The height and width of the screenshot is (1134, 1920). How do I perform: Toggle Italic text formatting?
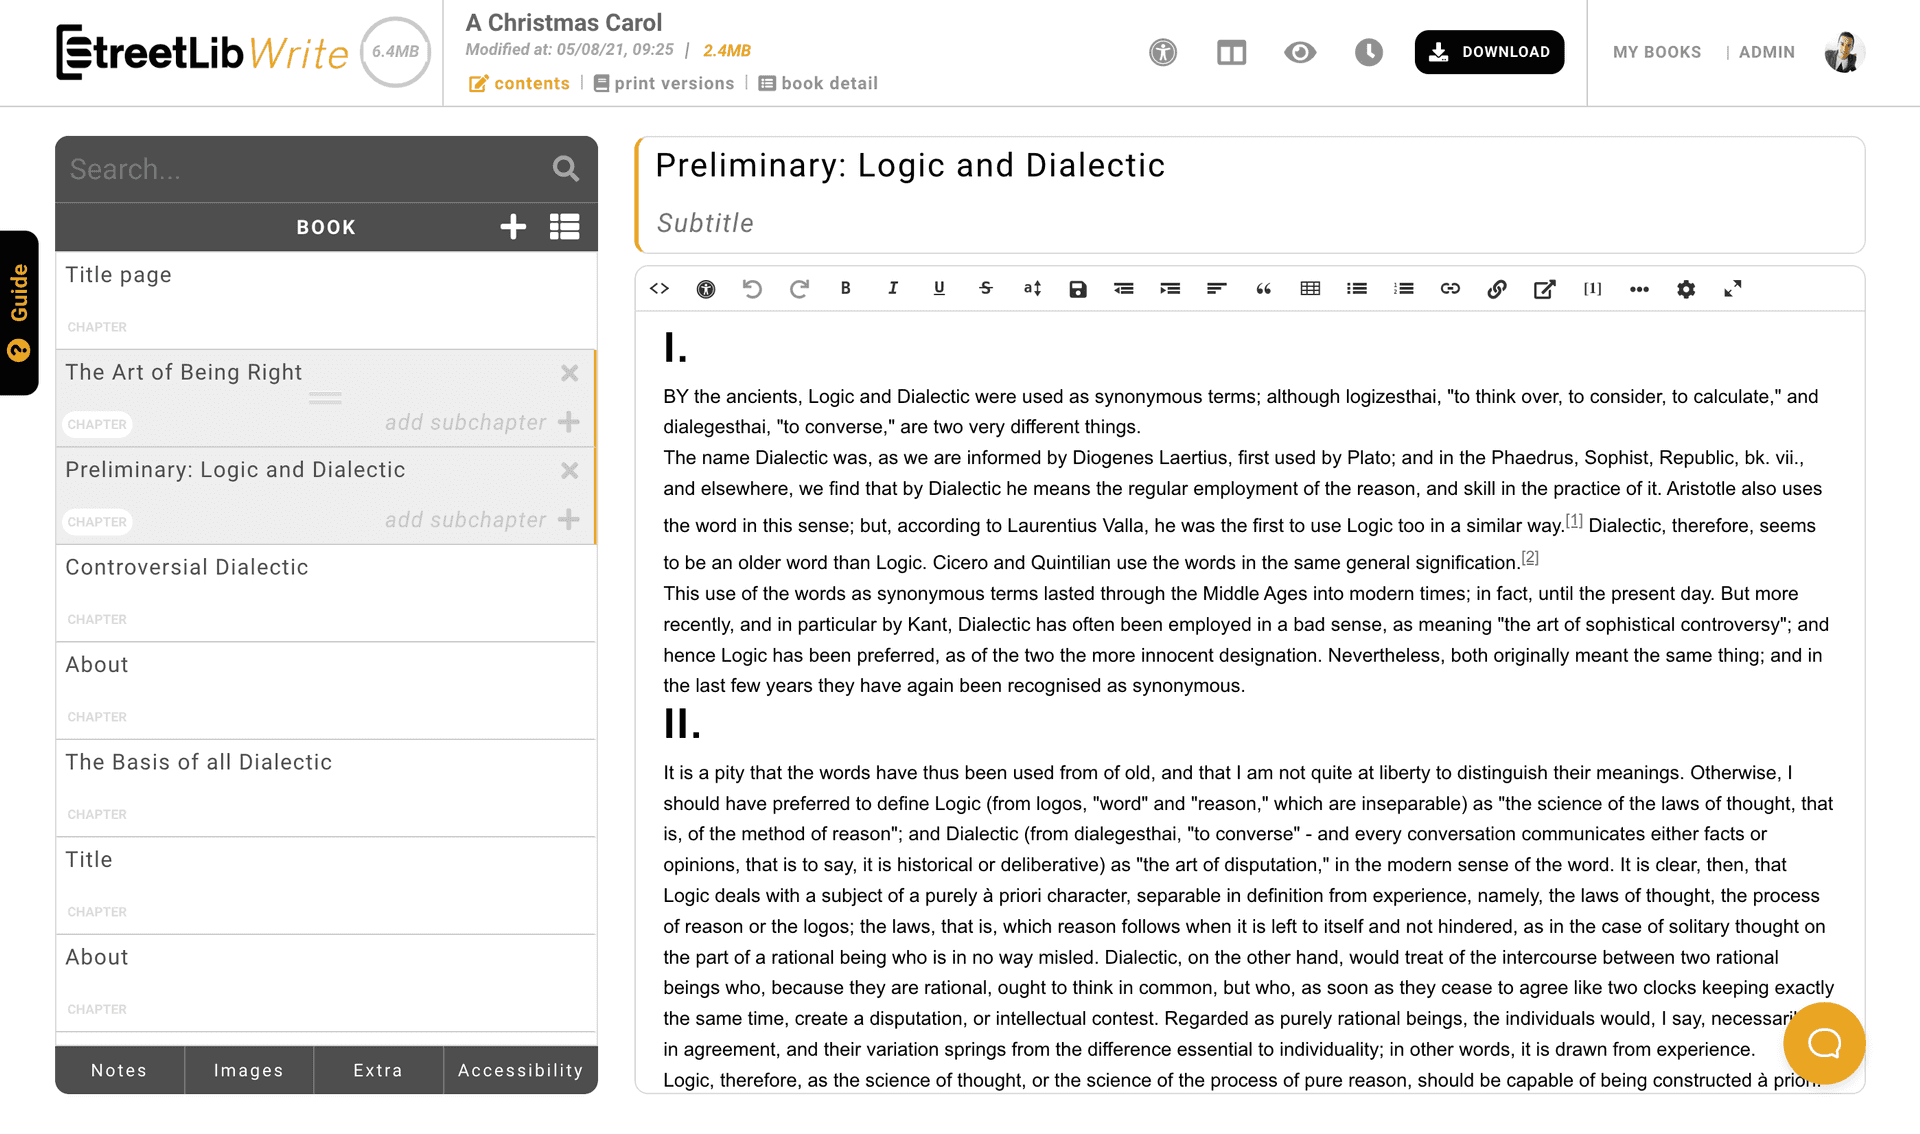coord(893,288)
